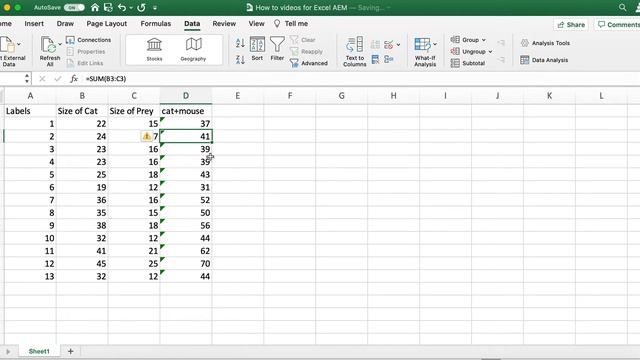
Task: Select the Stocks data type
Action: coord(154,50)
